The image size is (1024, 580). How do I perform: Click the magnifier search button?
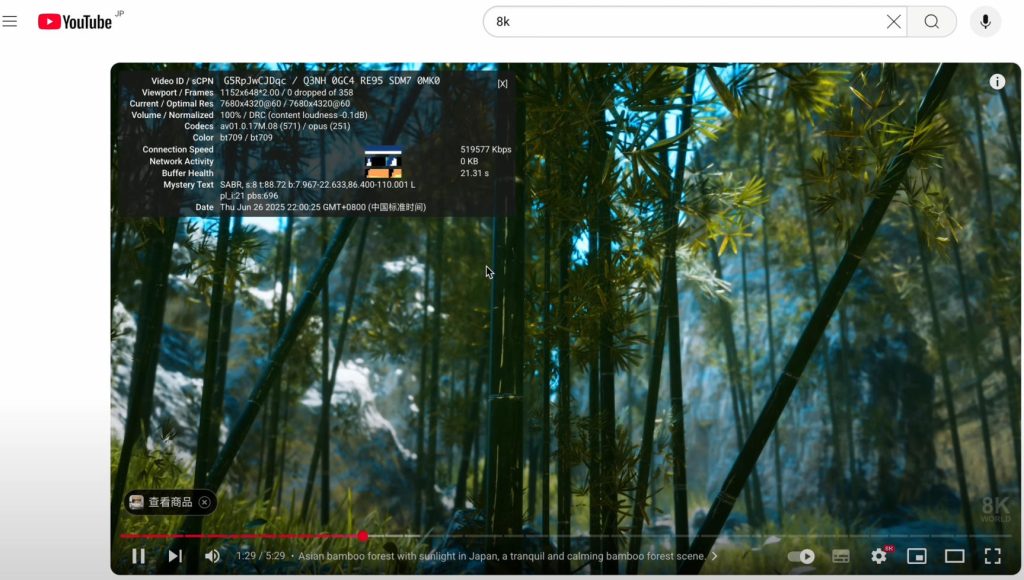pos(932,22)
